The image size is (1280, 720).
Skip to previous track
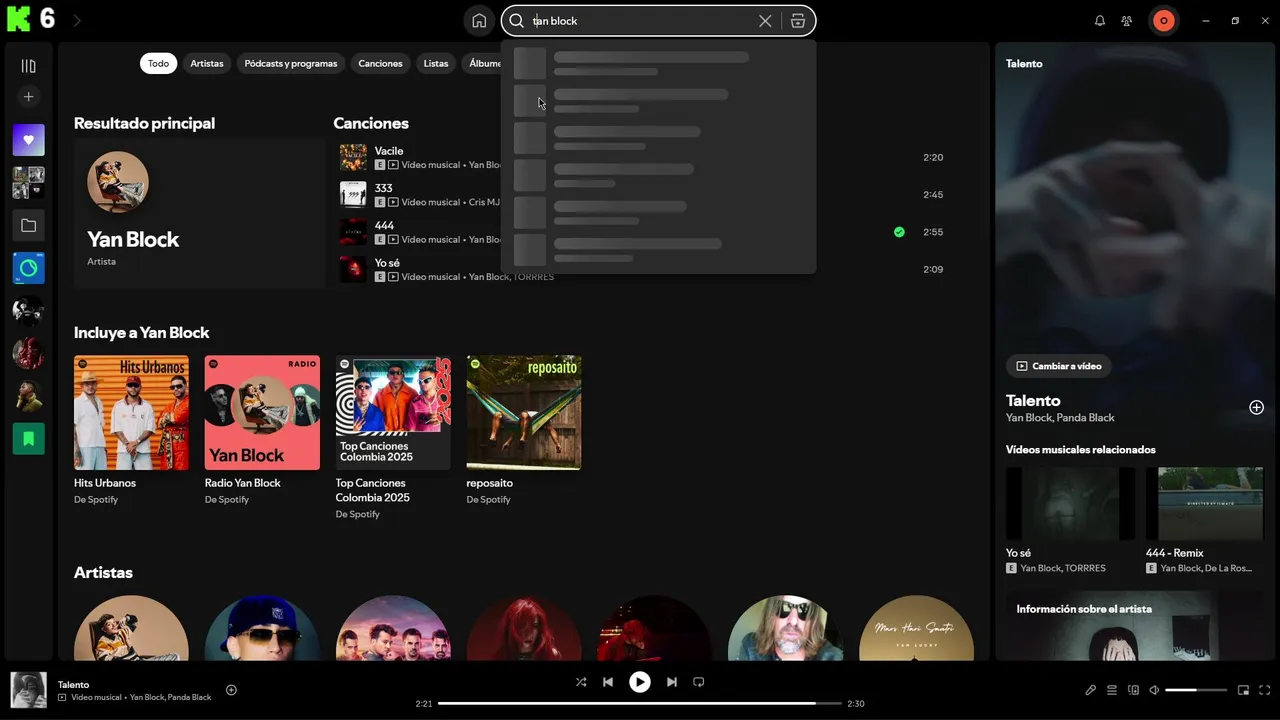click(x=608, y=682)
